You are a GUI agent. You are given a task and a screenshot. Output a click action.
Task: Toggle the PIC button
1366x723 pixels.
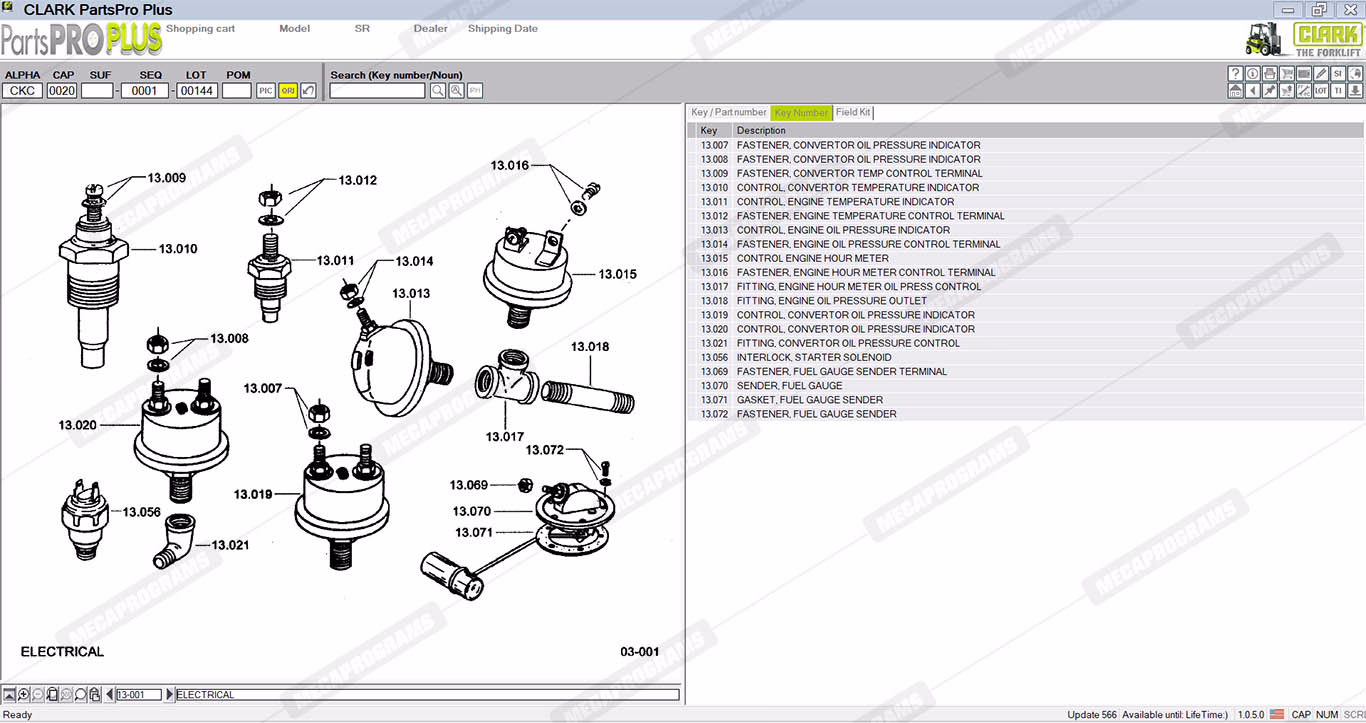point(265,91)
